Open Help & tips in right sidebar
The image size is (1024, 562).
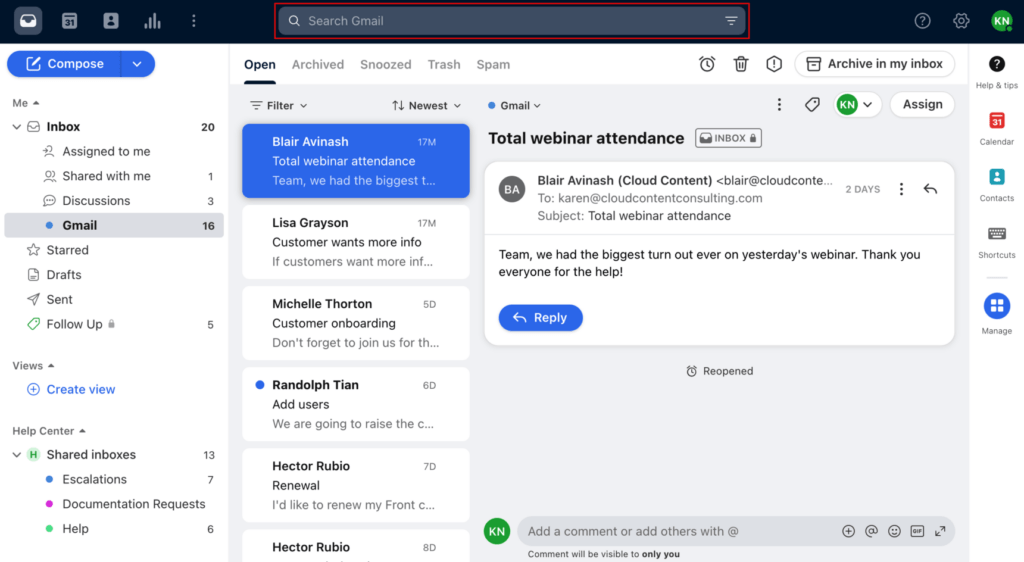pyautogui.click(x=997, y=72)
